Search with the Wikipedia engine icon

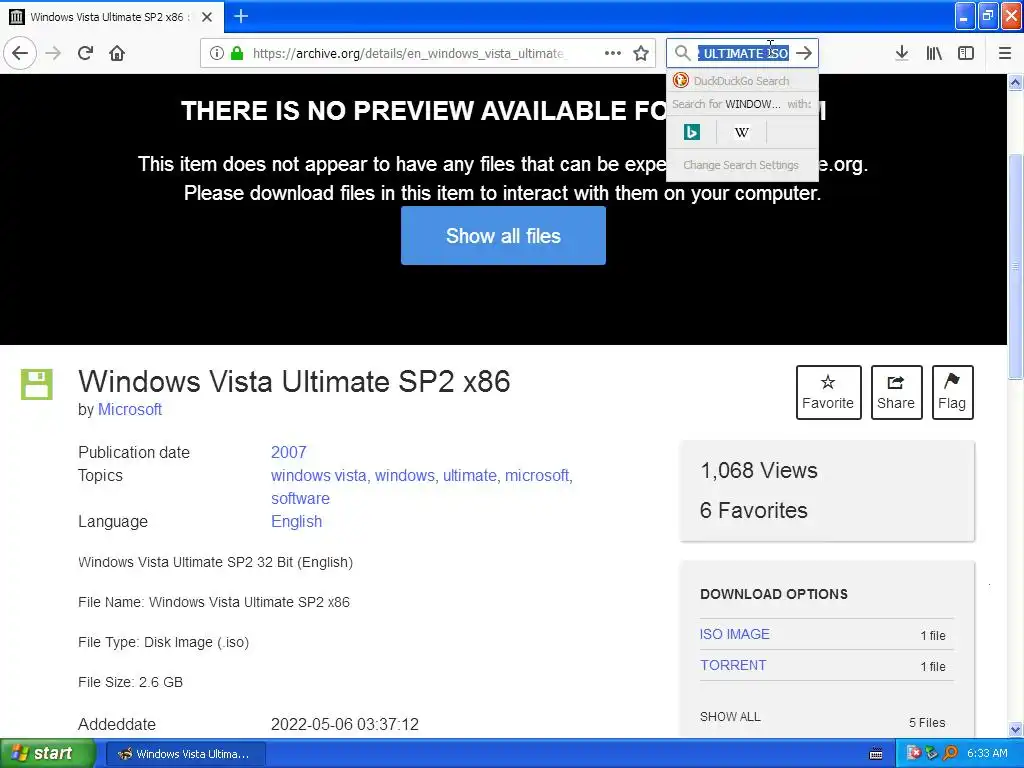pyautogui.click(x=742, y=133)
